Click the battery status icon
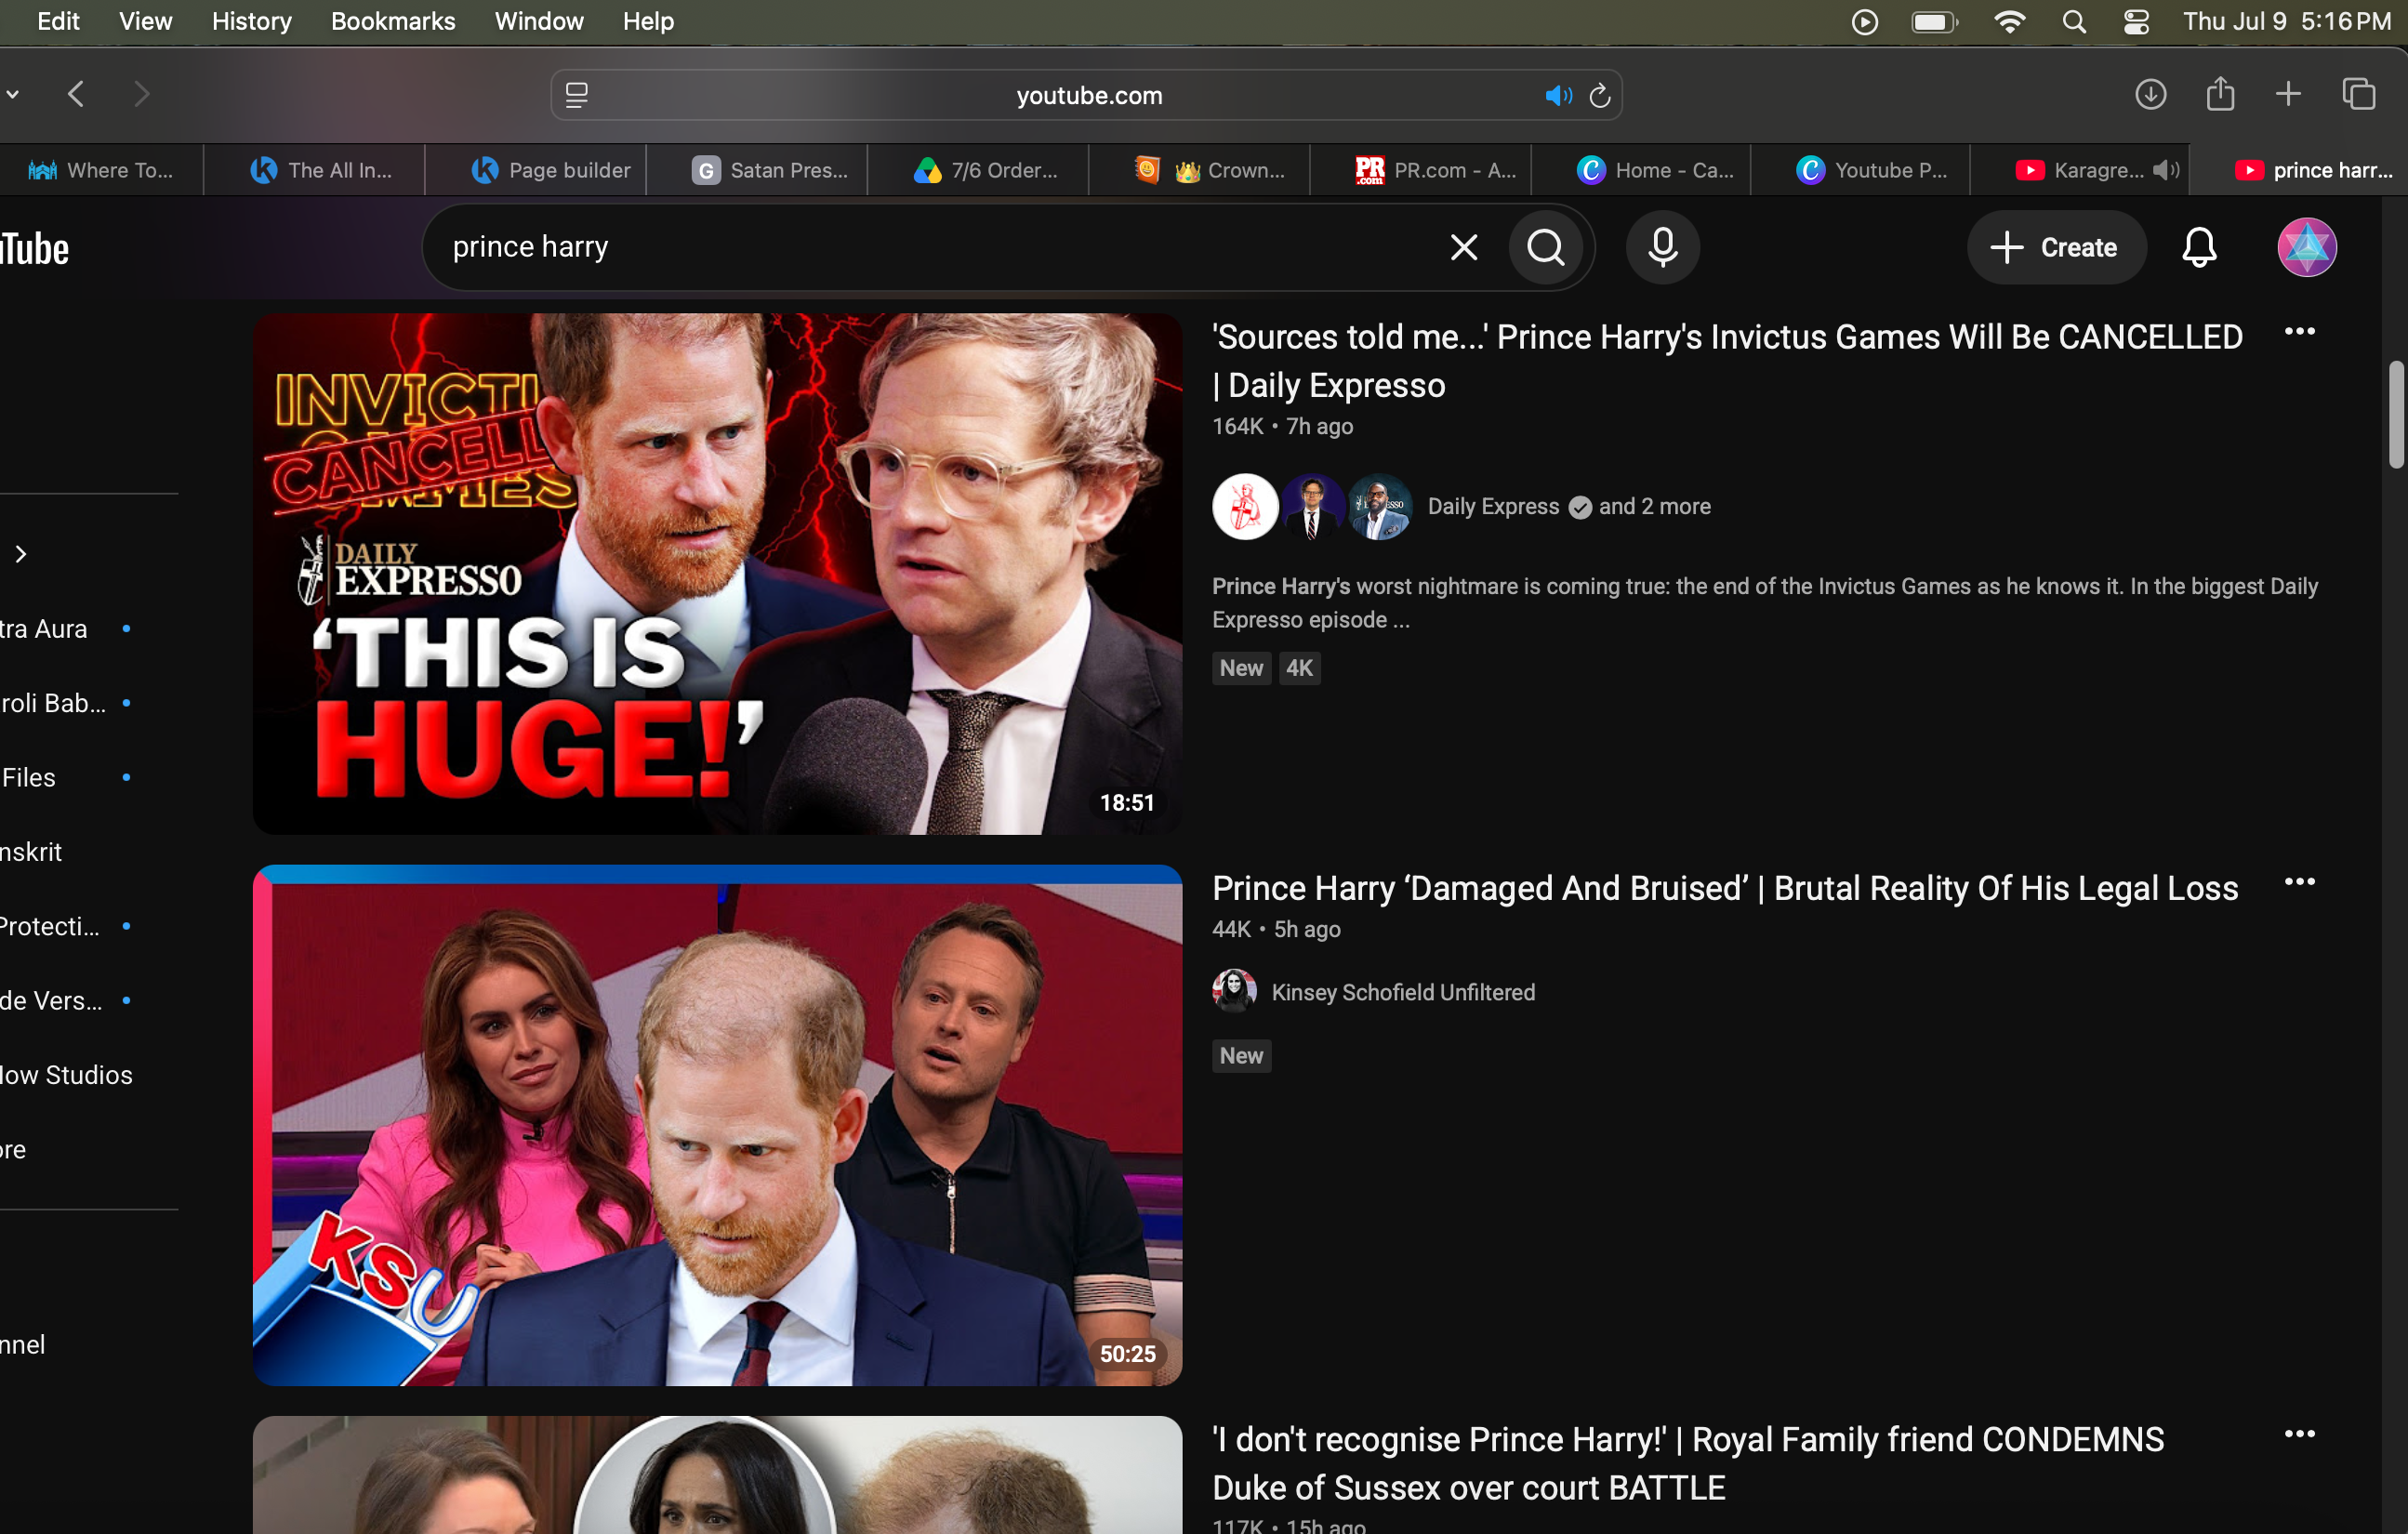This screenshot has width=2408, height=1534. tap(1935, 22)
